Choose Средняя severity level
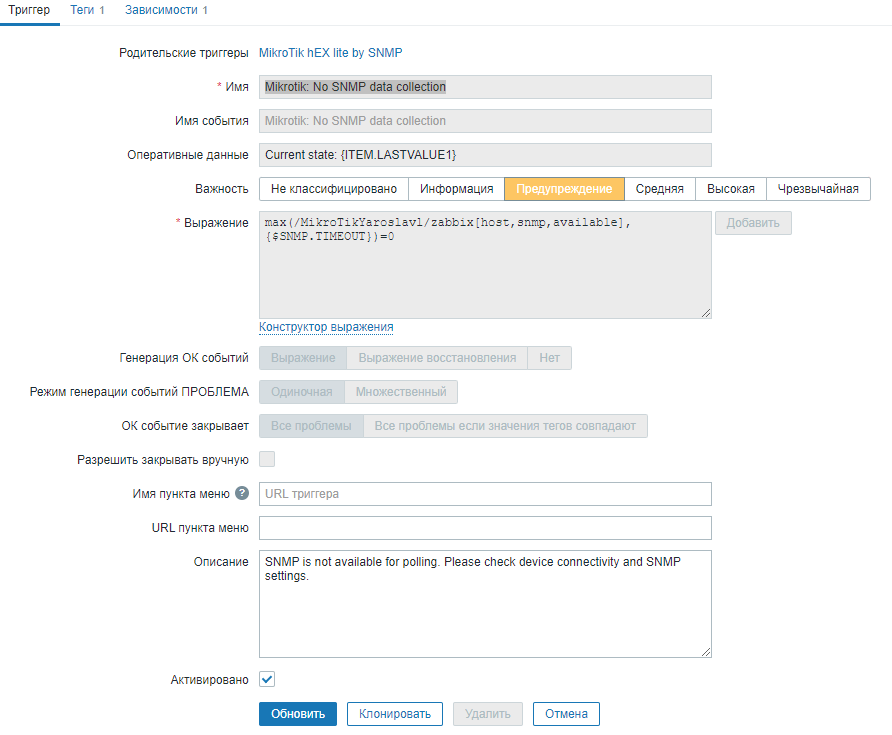The image size is (892, 735). pos(660,189)
